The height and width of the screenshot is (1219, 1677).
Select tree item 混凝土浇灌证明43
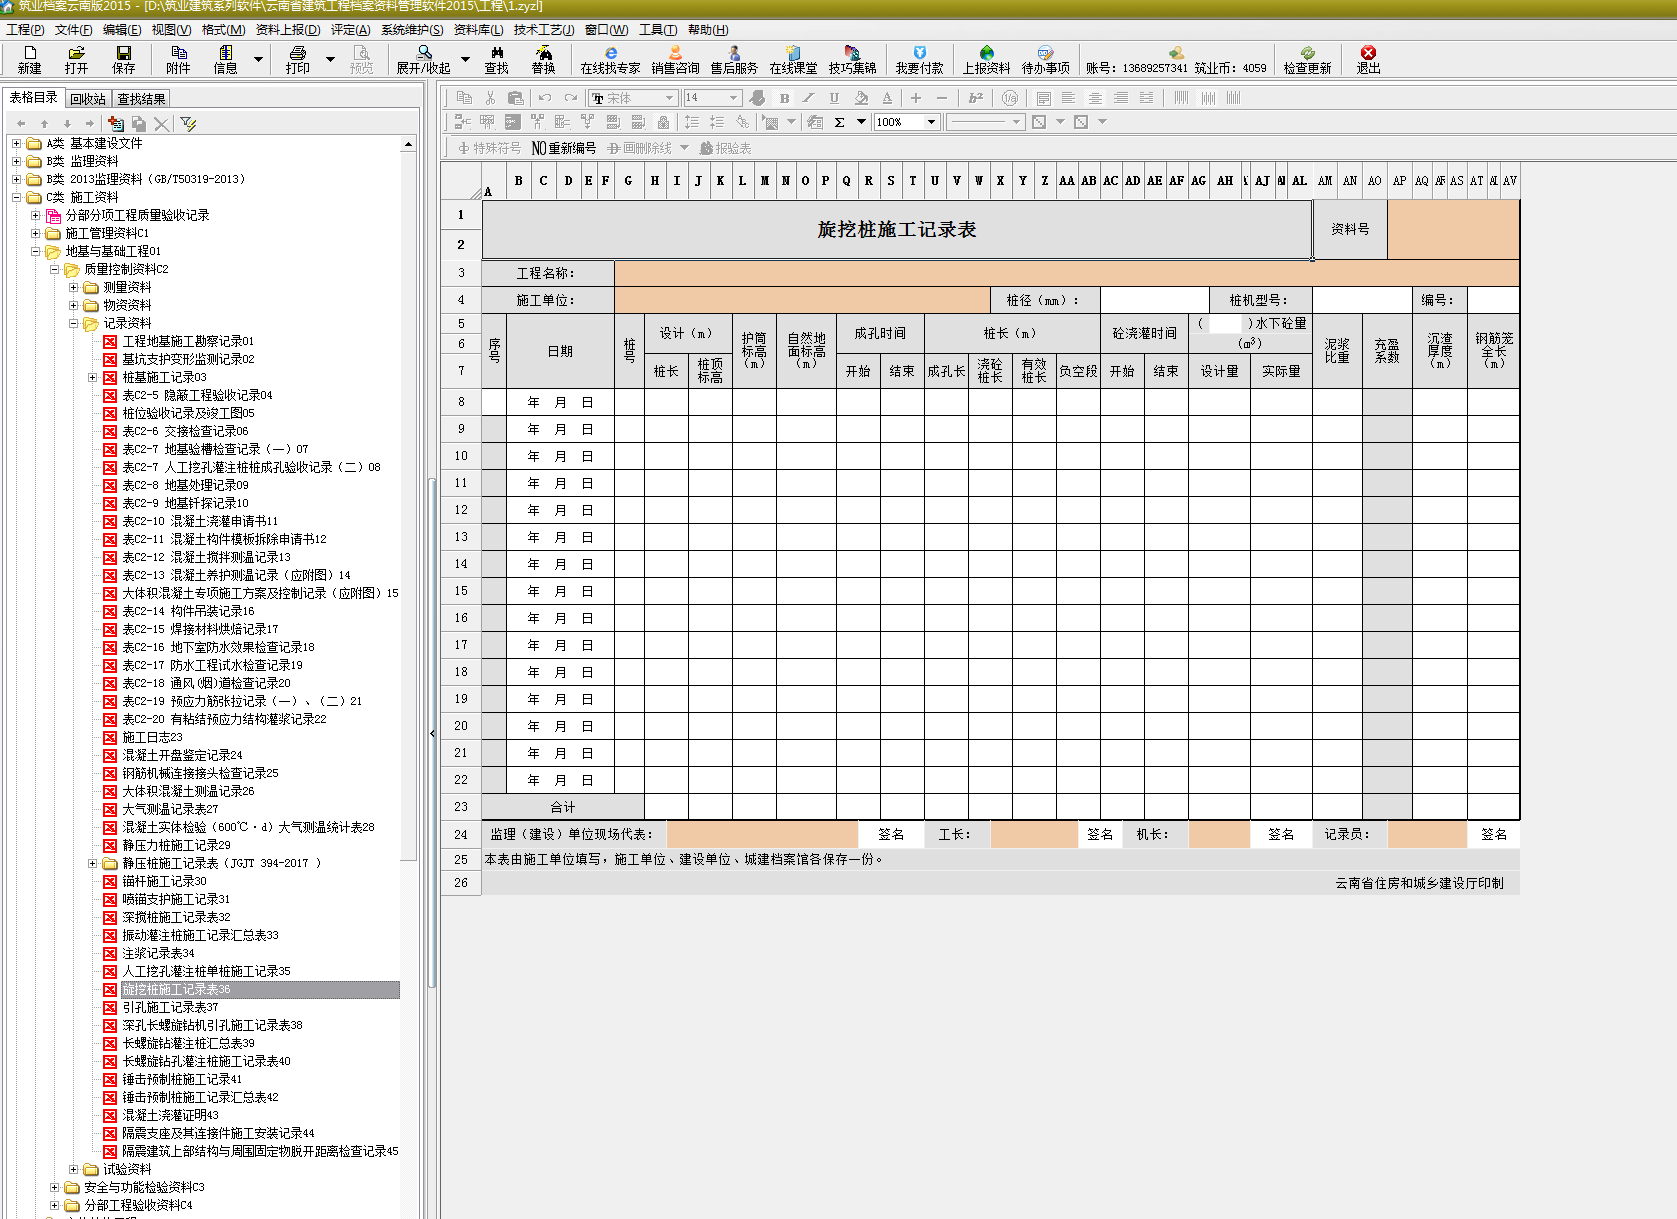(x=170, y=1115)
